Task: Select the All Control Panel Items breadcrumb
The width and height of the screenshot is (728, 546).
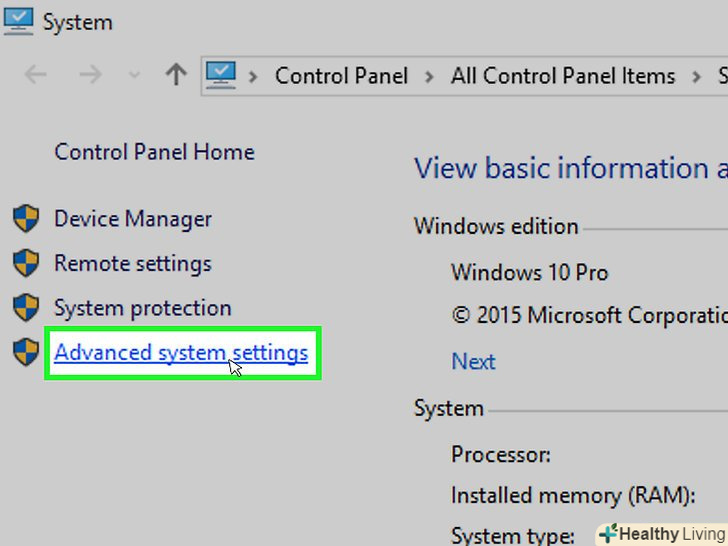Action: (562, 76)
